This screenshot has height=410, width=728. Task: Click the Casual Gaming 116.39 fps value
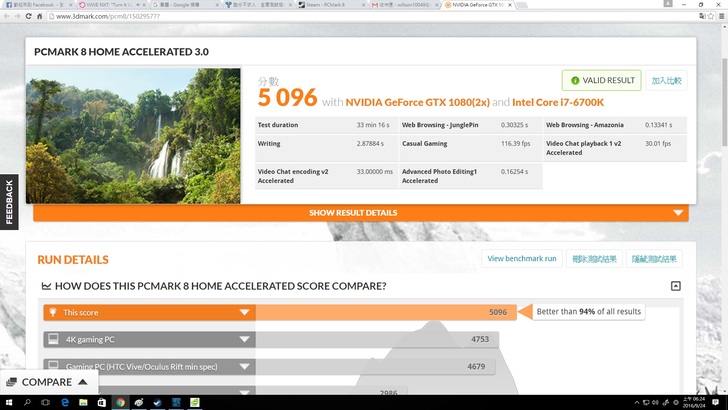coord(515,143)
